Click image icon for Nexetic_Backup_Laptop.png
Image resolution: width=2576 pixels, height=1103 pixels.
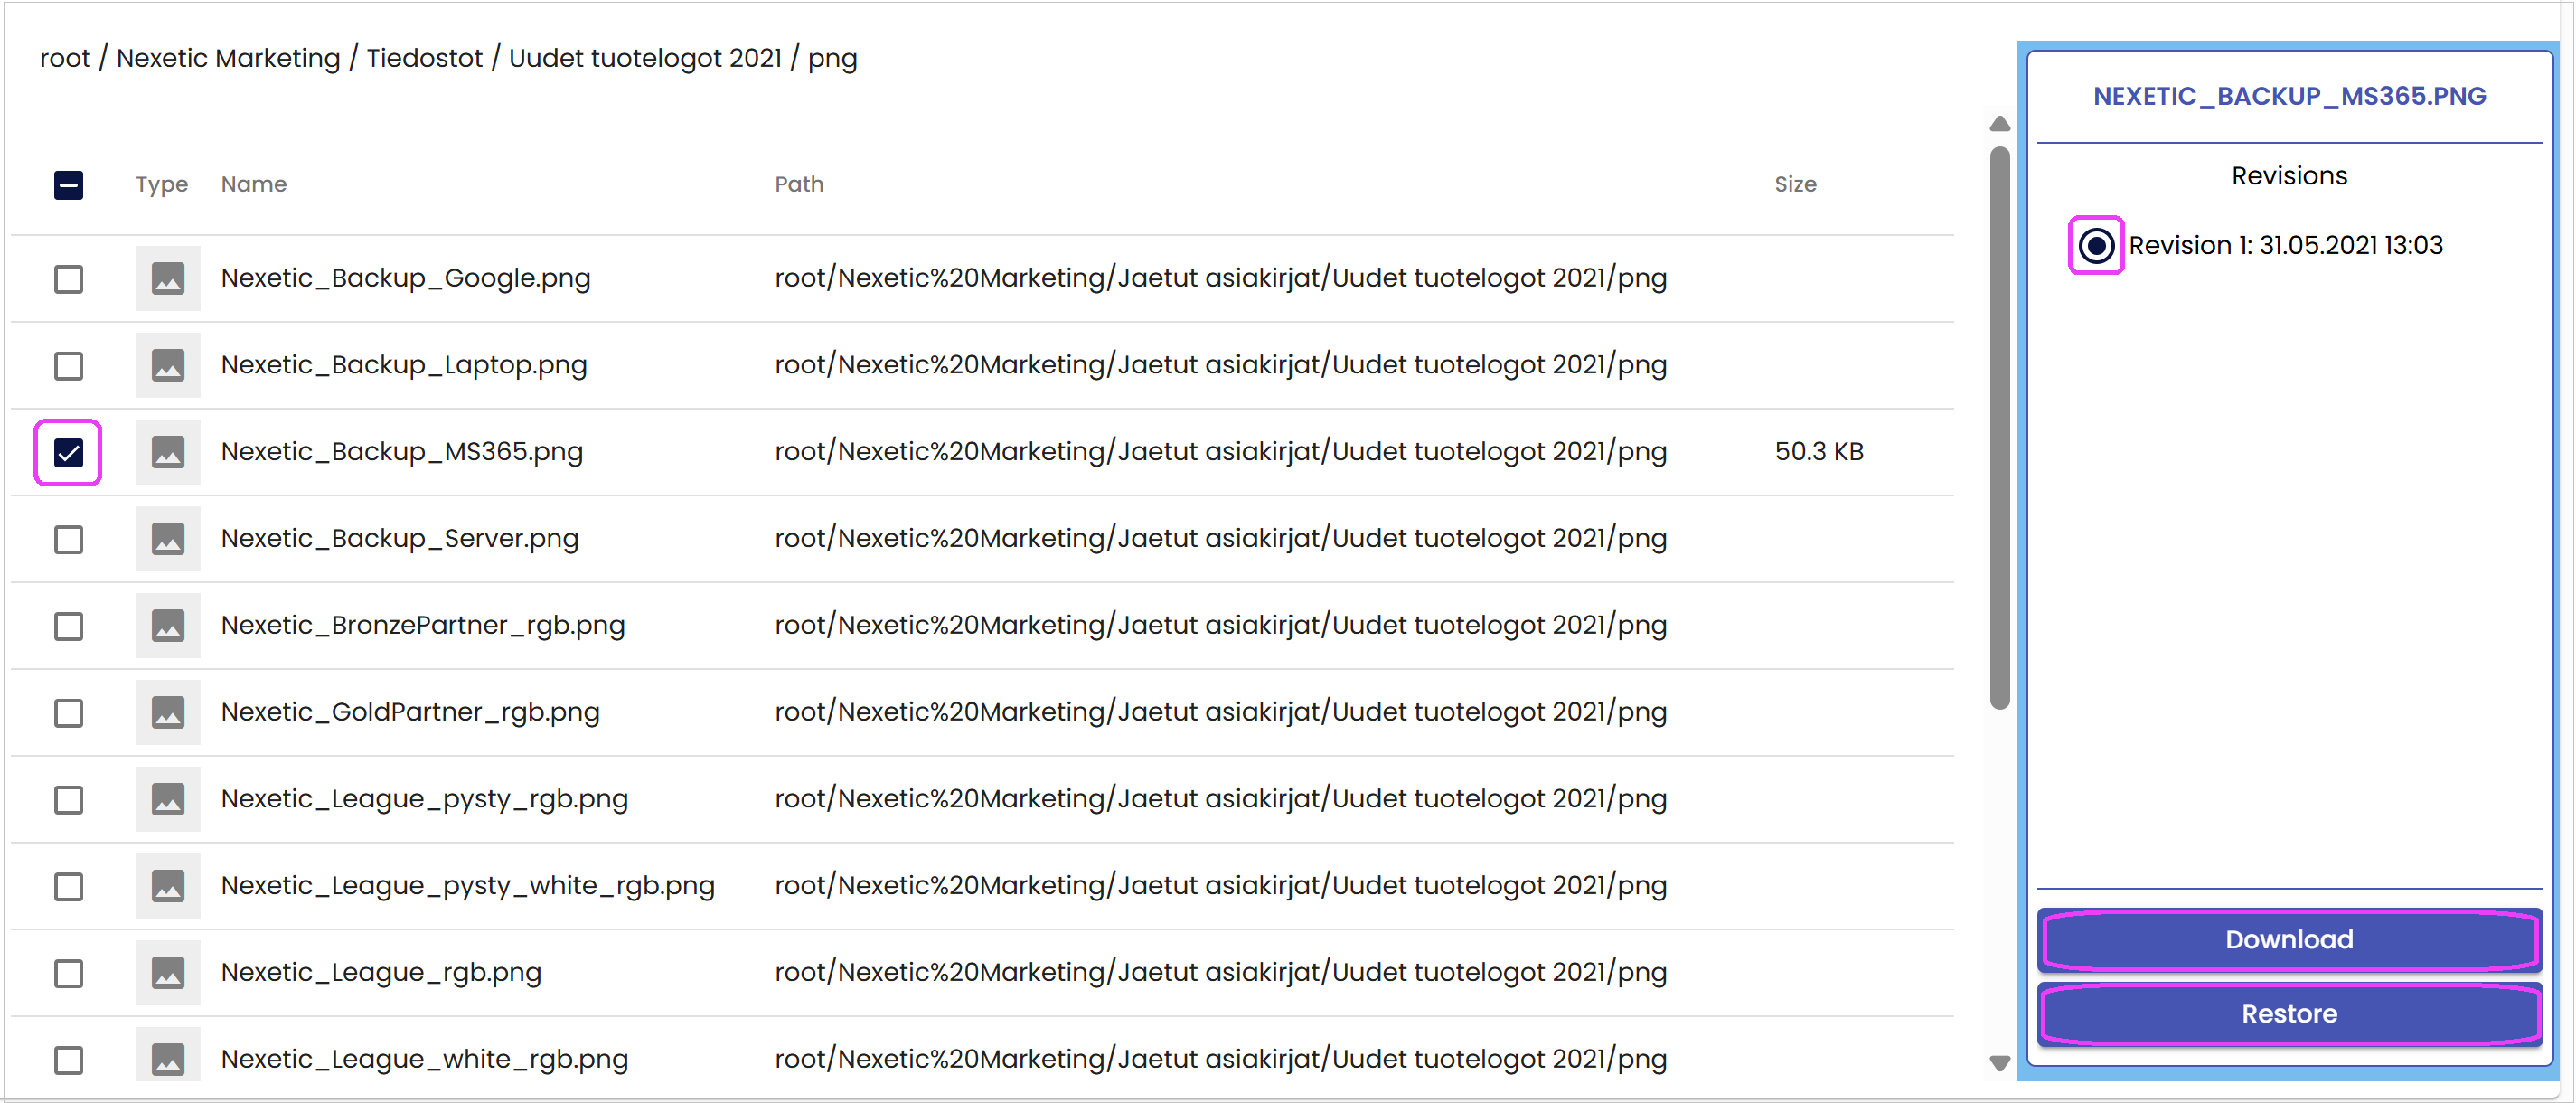pyautogui.click(x=167, y=365)
